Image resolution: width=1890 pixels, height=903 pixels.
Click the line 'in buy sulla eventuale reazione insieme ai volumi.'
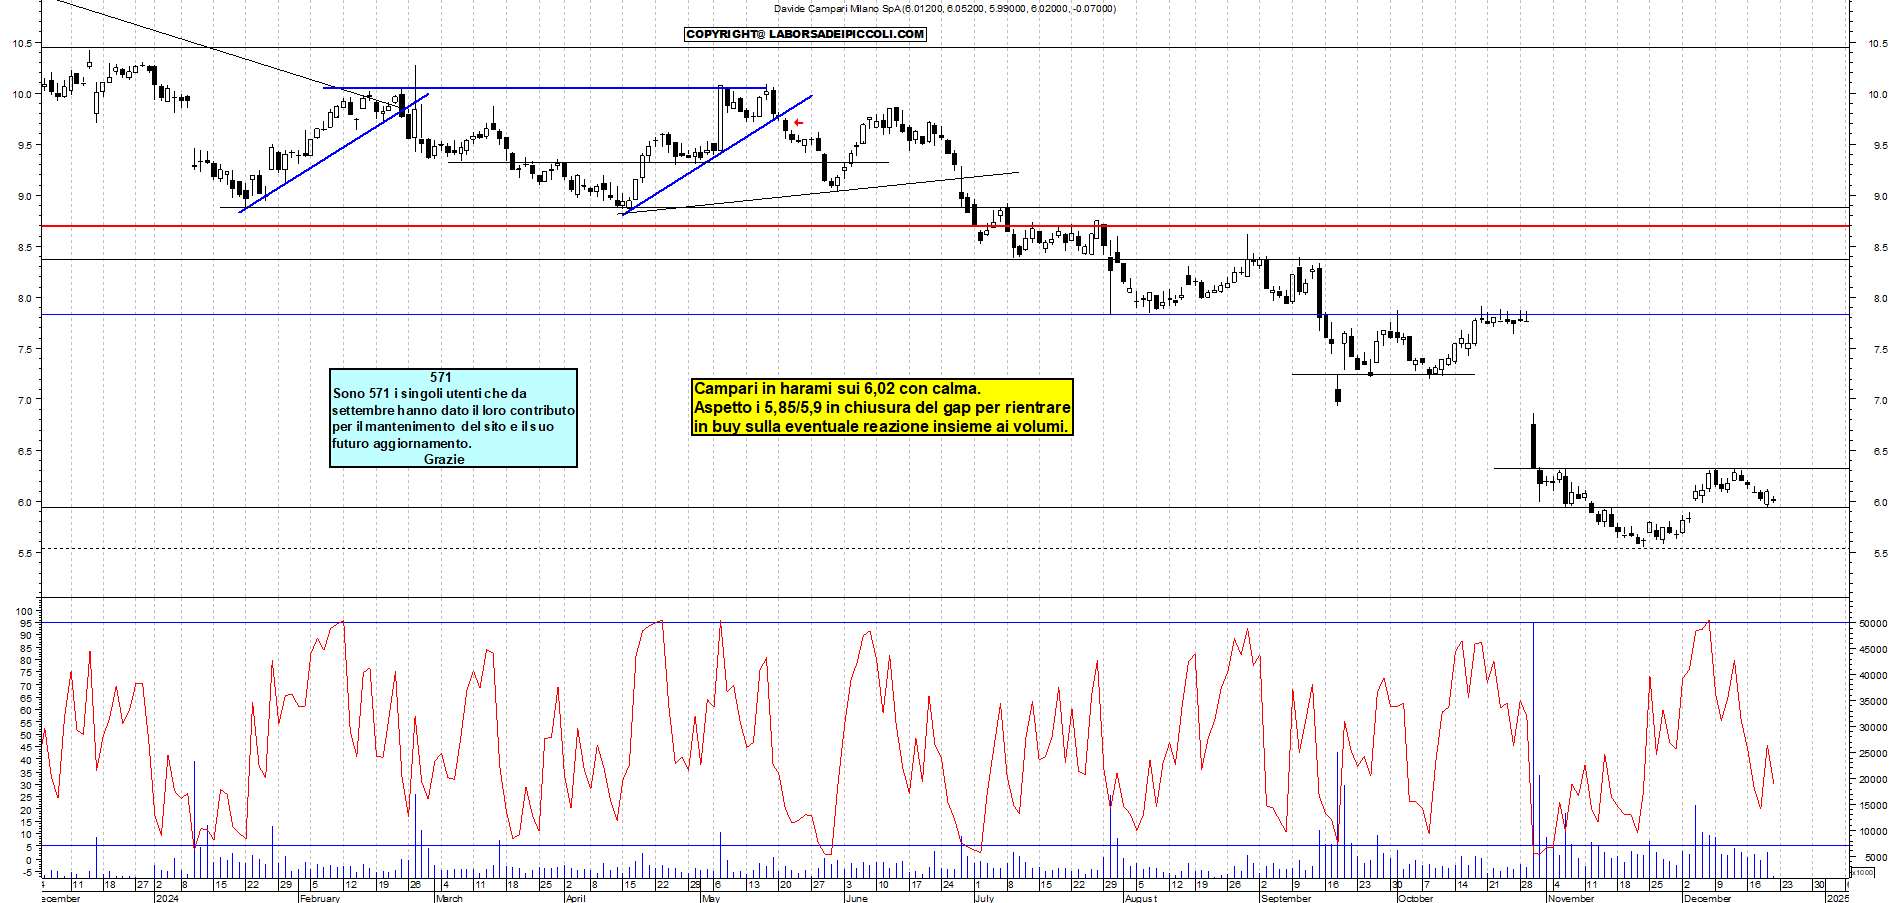click(881, 426)
